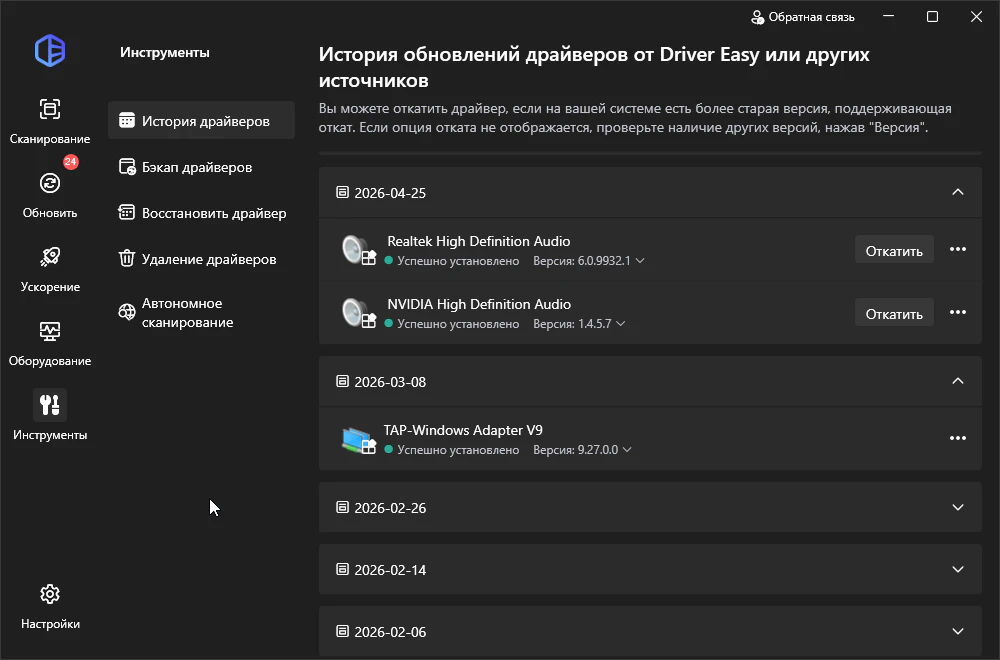Screen dimensions: 1000x660
Task: Open the Ускорение rocket section
Action: [x=50, y=268]
